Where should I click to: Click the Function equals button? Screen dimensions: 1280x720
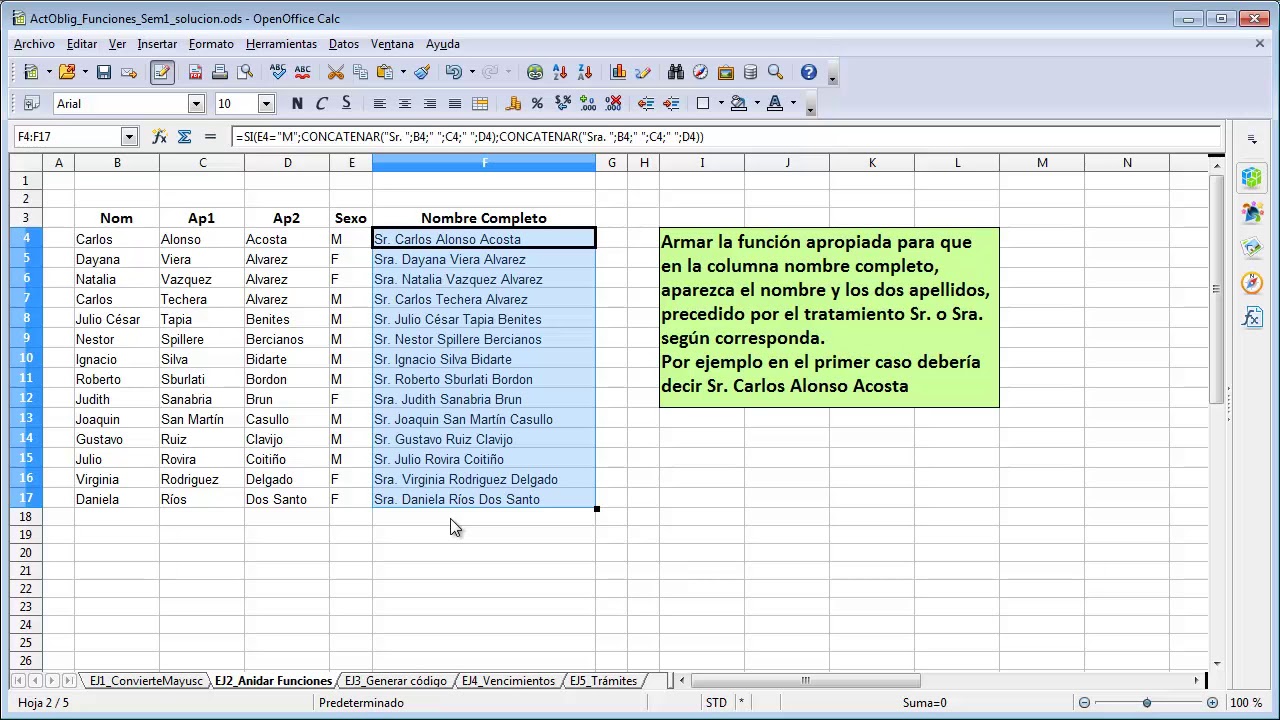click(x=210, y=137)
